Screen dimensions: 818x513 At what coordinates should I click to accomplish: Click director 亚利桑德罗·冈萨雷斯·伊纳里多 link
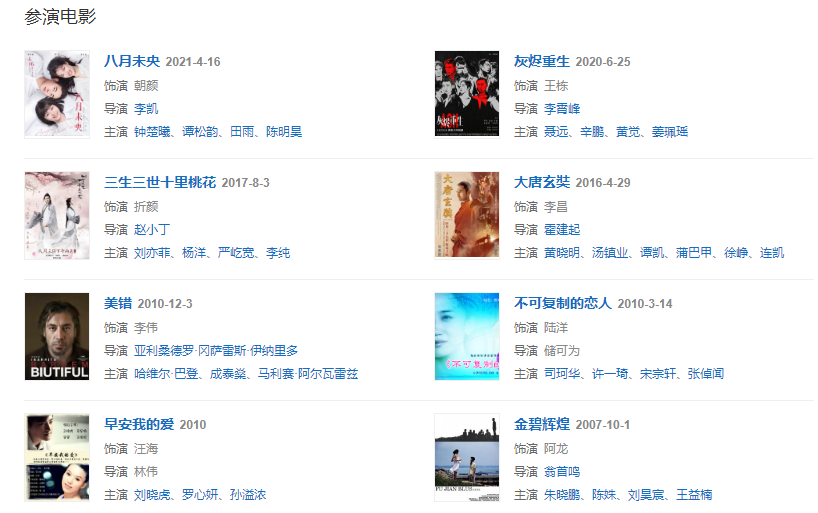click(x=216, y=351)
